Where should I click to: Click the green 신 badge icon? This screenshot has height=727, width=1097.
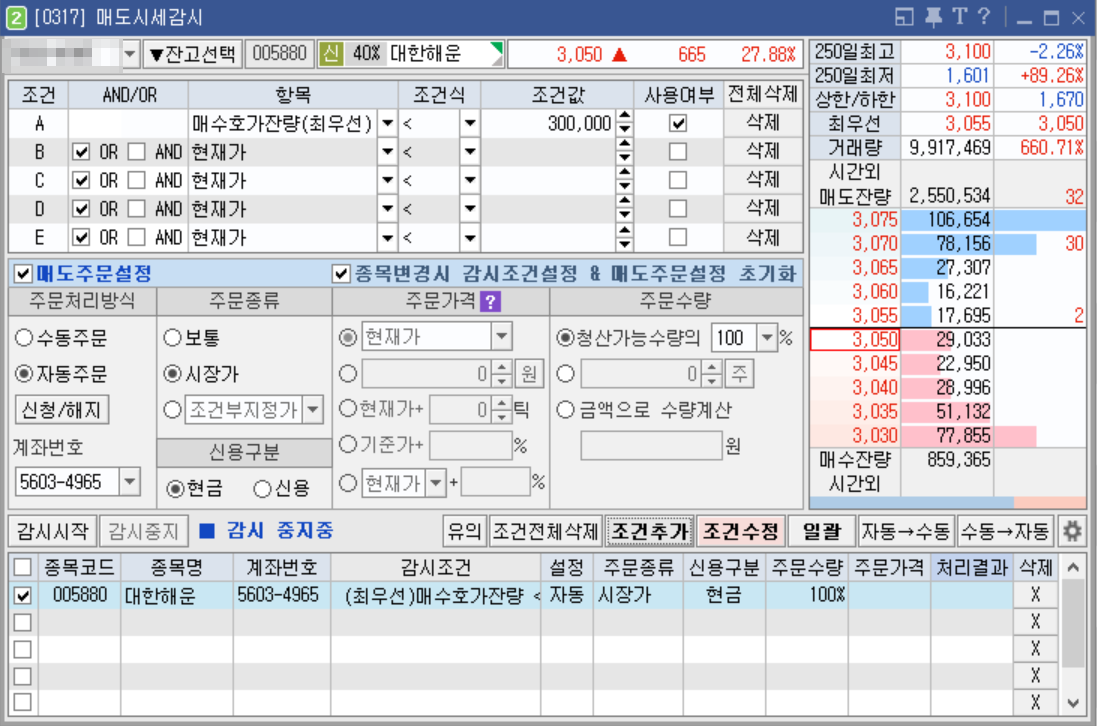(x=330, y=54)
